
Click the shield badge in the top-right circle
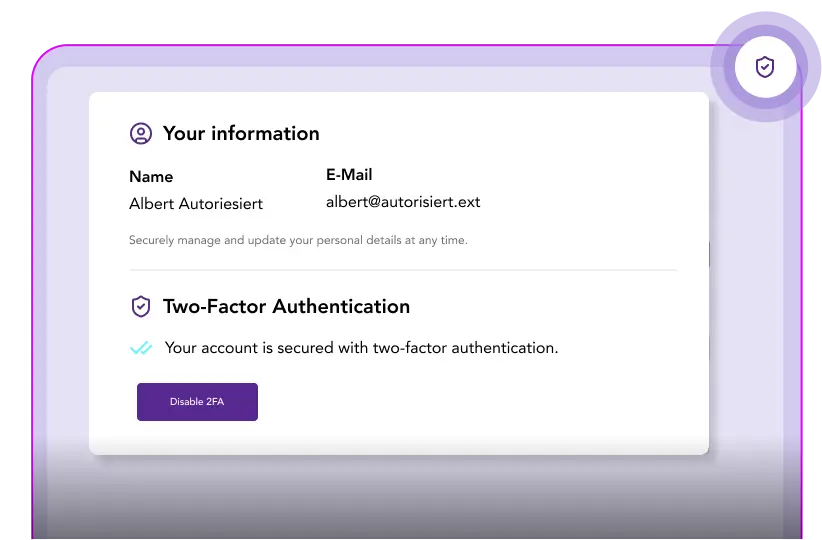point(765,68)
